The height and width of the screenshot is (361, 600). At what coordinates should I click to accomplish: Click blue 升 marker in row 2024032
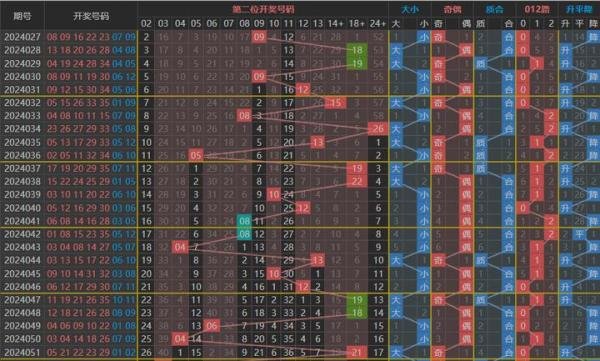565,103
